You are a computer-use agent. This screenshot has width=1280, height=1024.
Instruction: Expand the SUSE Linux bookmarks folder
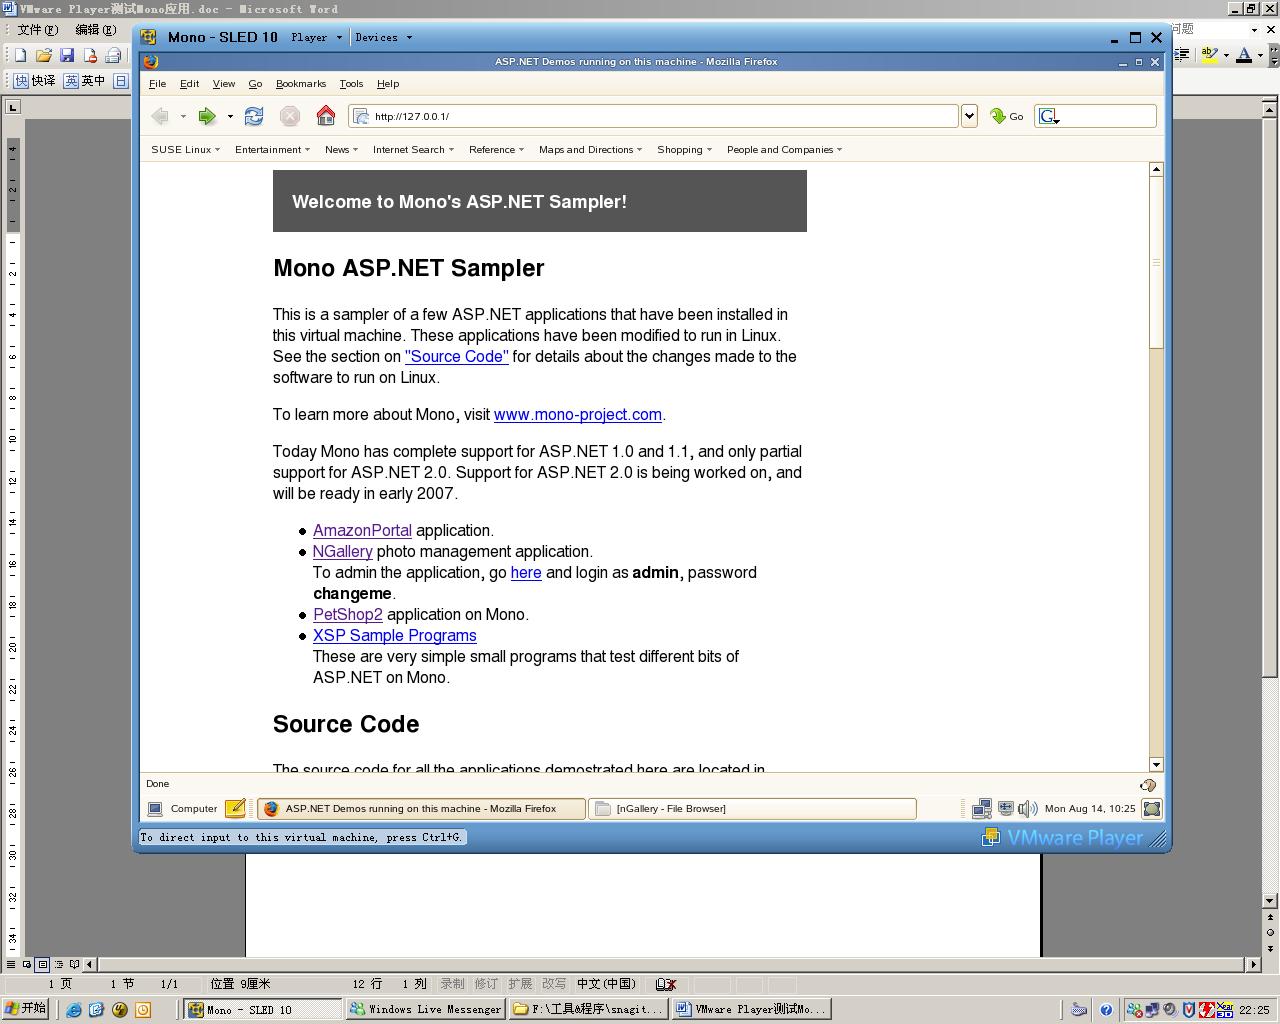186,150
